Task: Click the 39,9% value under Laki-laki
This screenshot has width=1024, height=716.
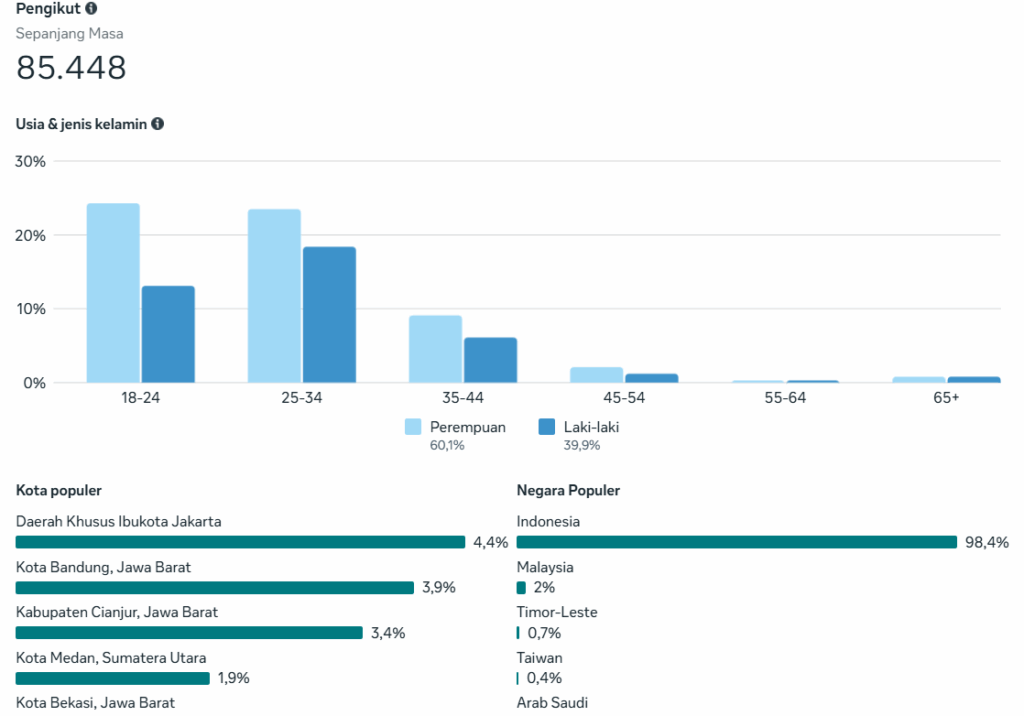Action: pyautogui.click(x=581, y=445)
